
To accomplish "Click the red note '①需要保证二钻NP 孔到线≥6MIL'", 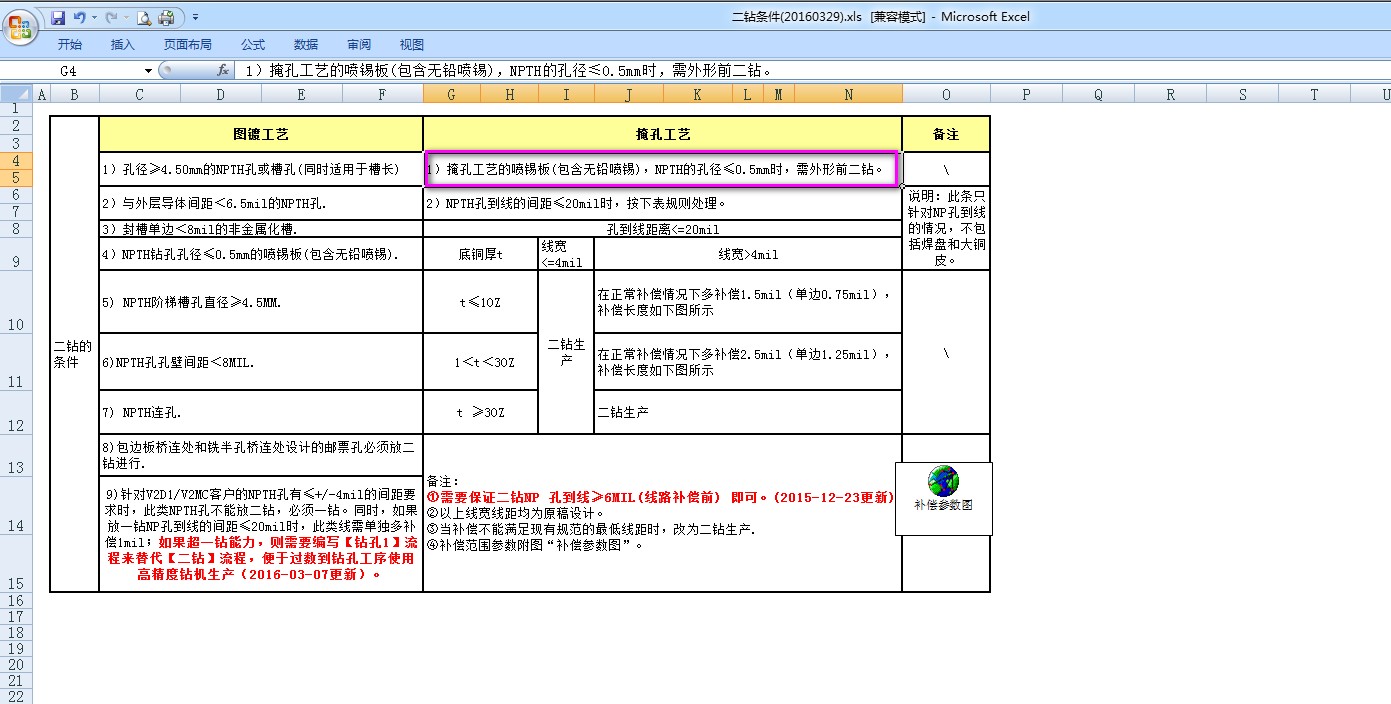I will (x=660, y=498).
